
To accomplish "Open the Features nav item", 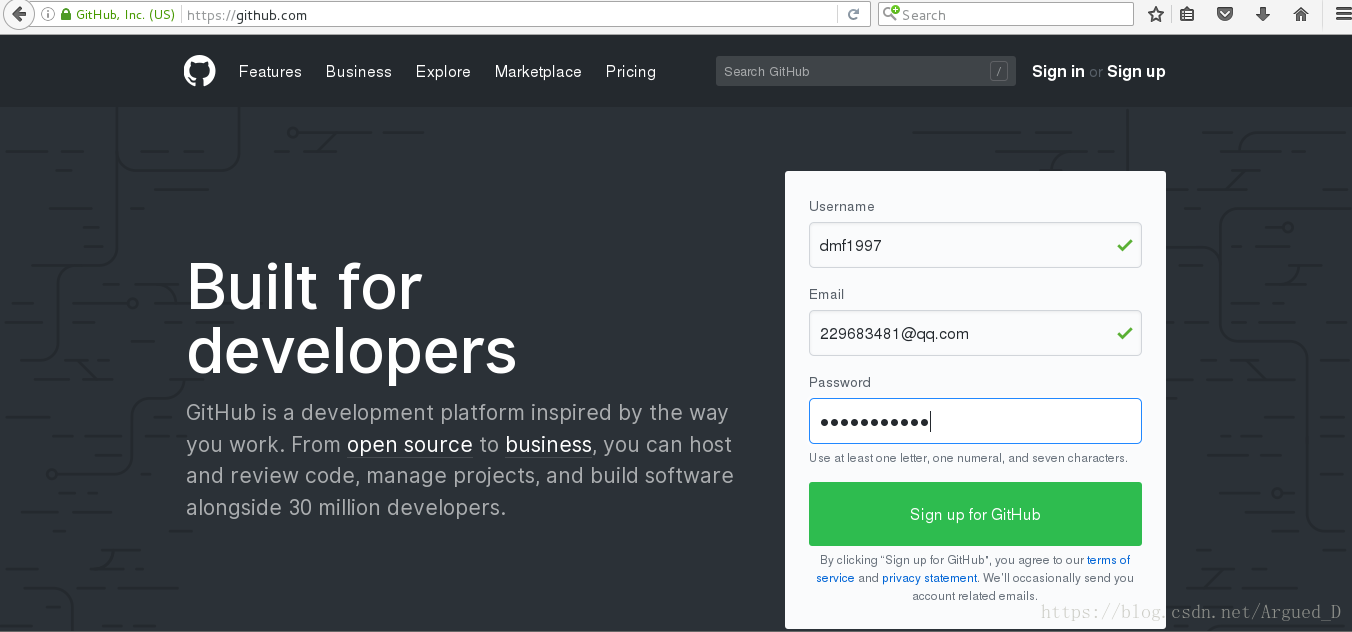I will coord(270,71).
